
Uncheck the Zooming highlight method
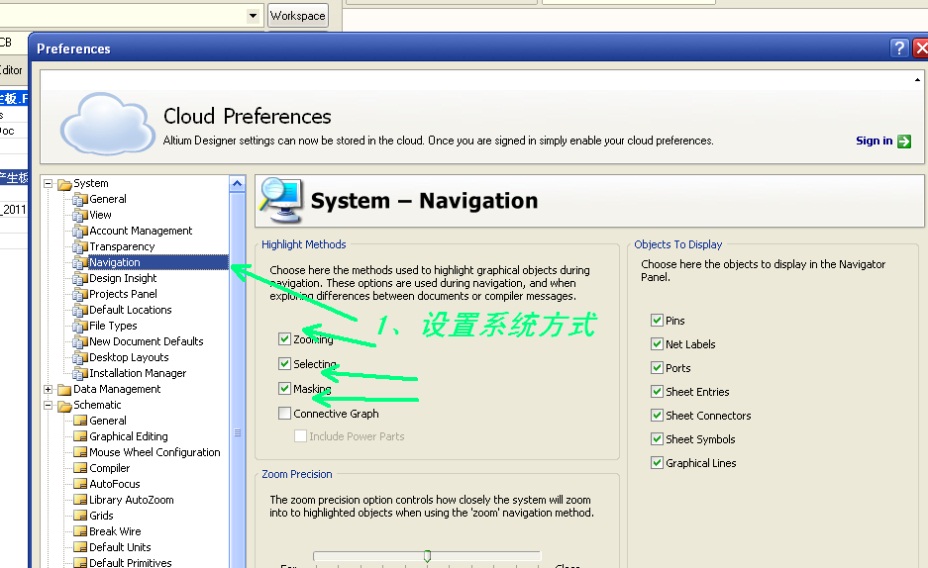[285, 339]
